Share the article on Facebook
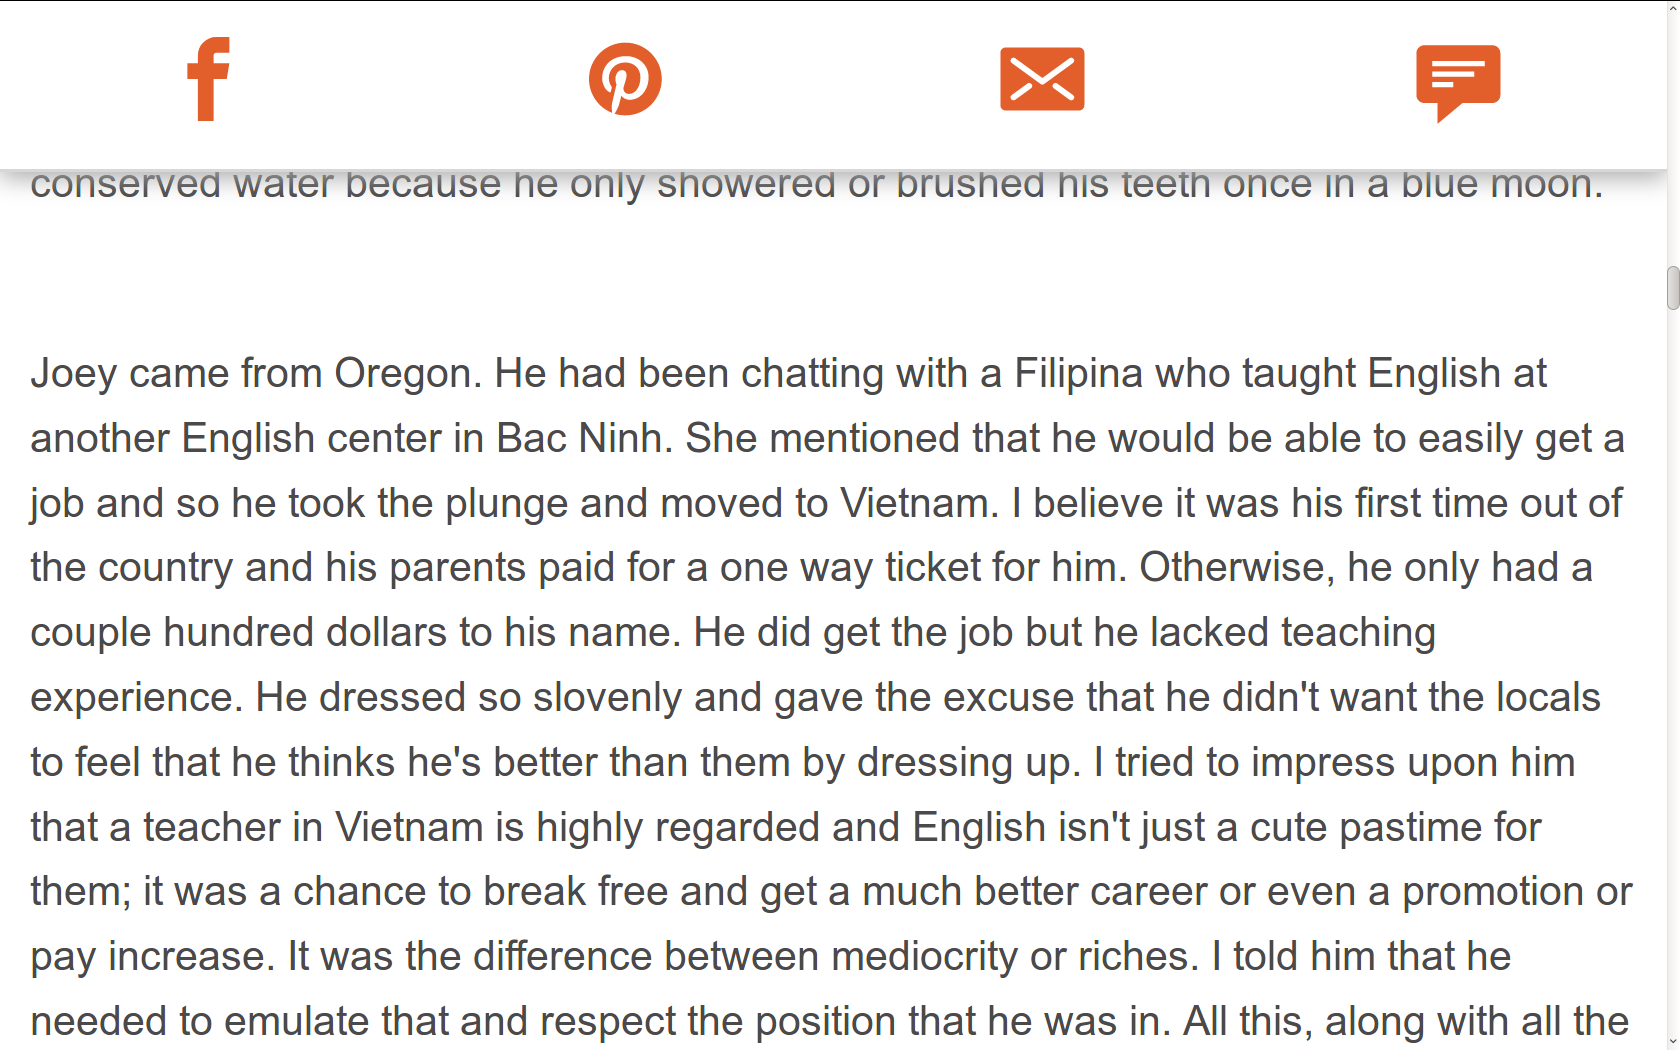The height and width of the screenshot is (1050, 1680). (208, 79)
